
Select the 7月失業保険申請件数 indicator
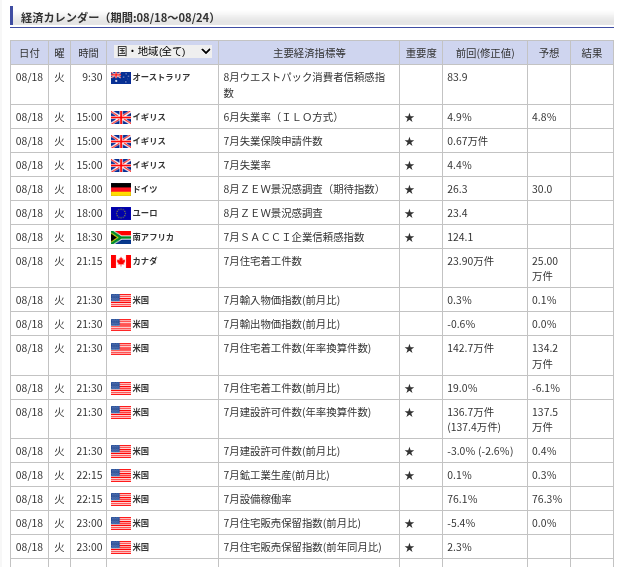pos(273,141)
